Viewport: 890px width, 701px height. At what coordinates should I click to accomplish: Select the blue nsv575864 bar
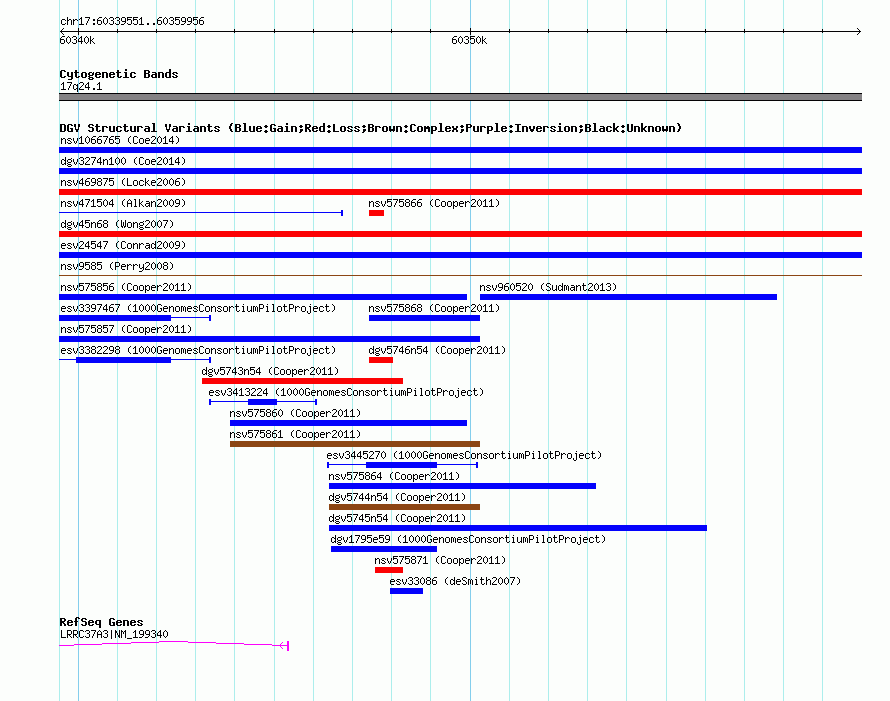(463, 486)
